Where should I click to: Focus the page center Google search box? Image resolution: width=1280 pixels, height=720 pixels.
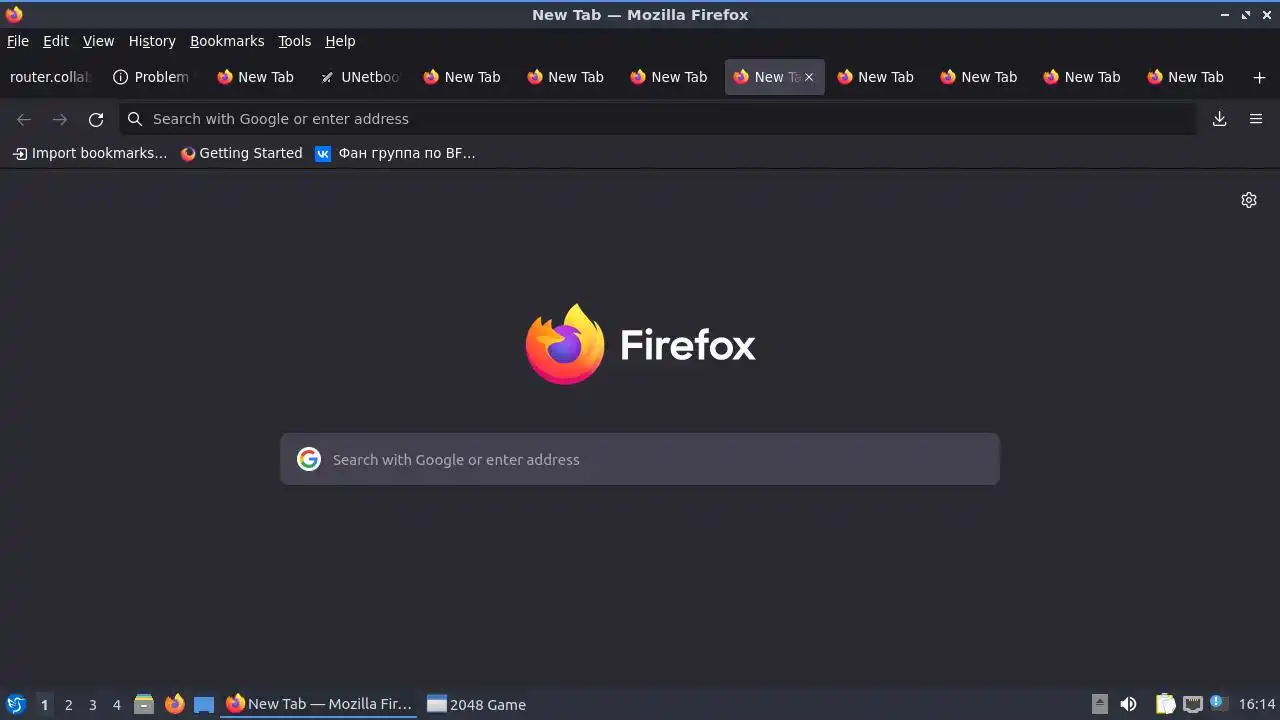(640, 459)
